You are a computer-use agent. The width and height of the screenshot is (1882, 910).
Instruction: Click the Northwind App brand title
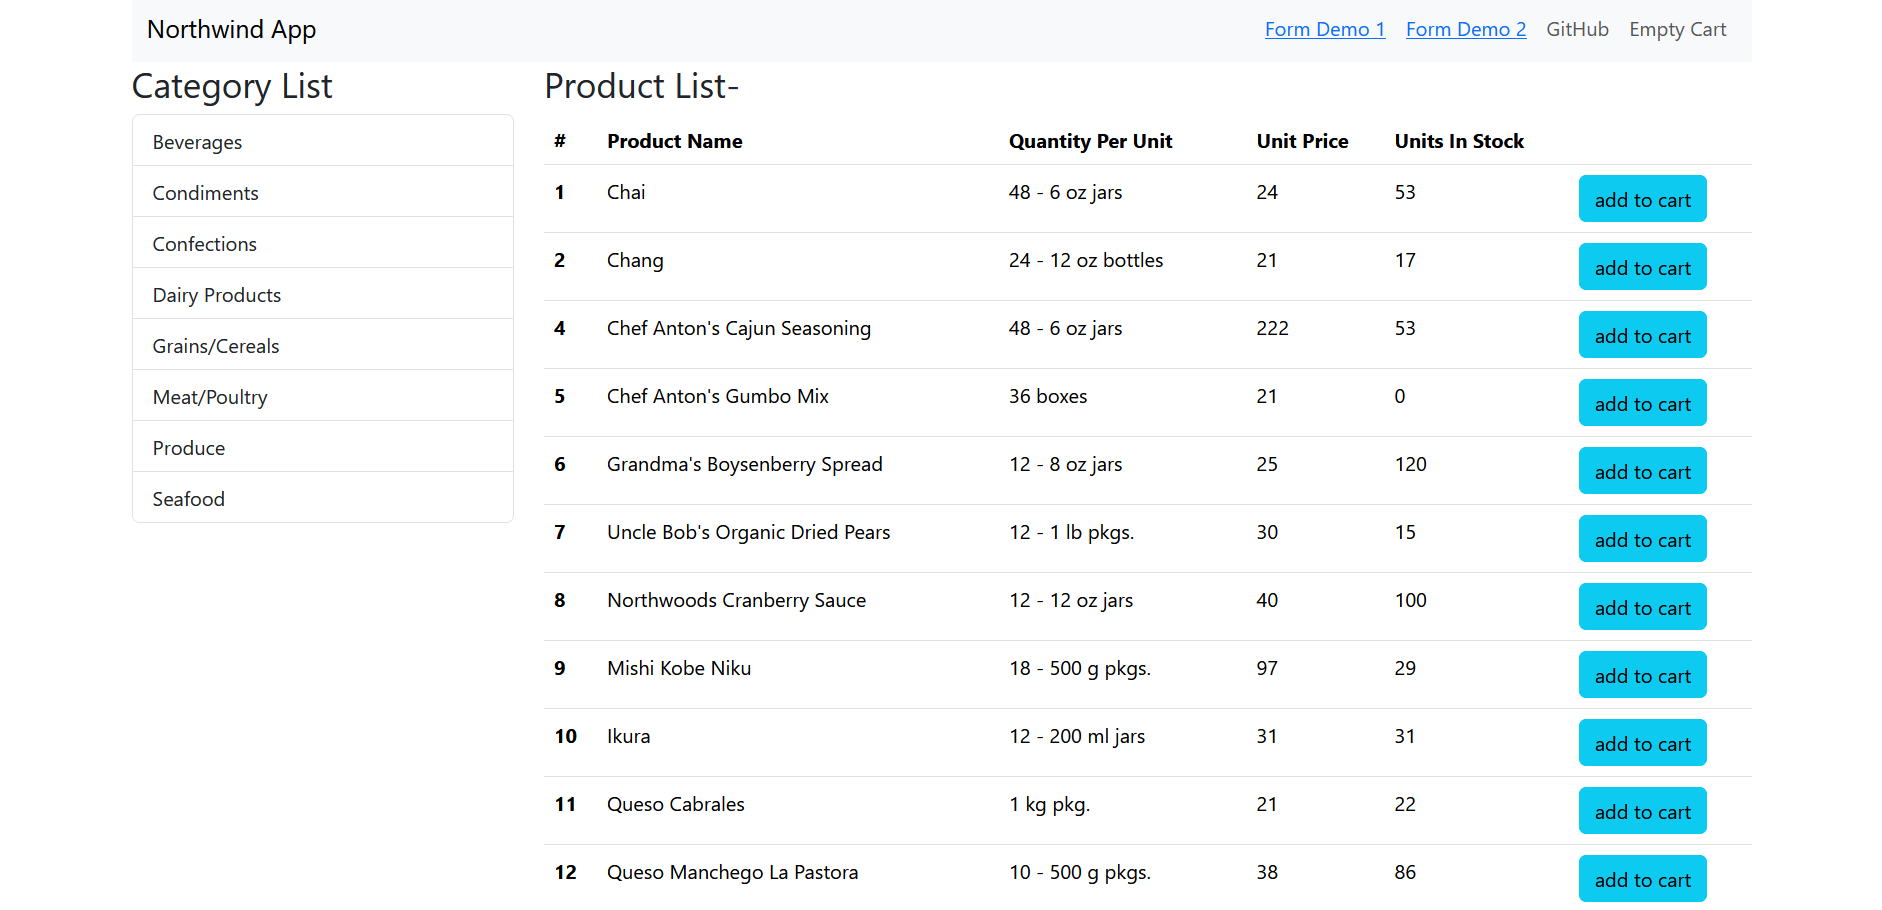click(231, 30)
